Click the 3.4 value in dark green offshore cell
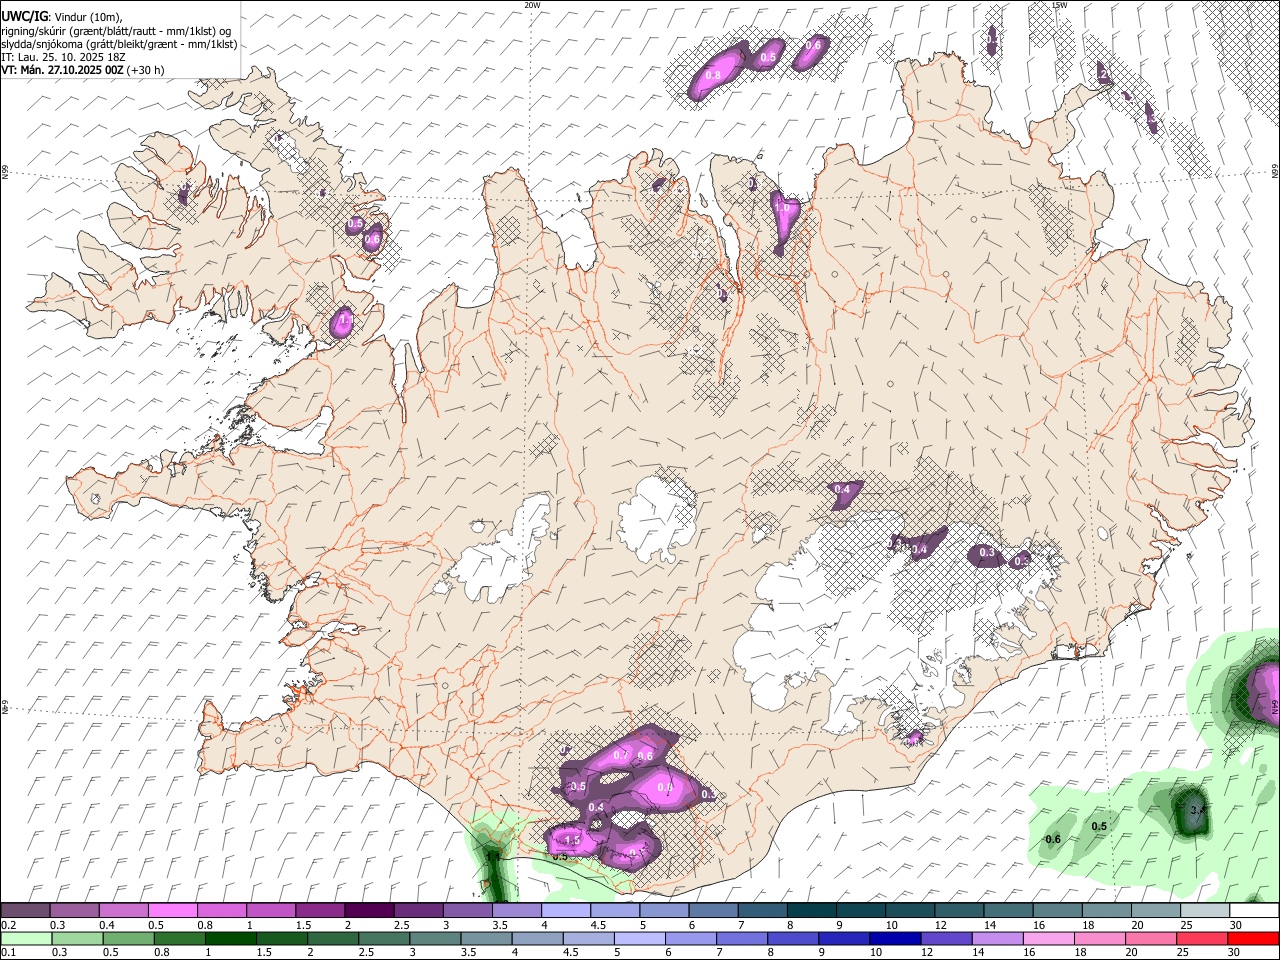The image size is (1280, 960). [1197, 810]
